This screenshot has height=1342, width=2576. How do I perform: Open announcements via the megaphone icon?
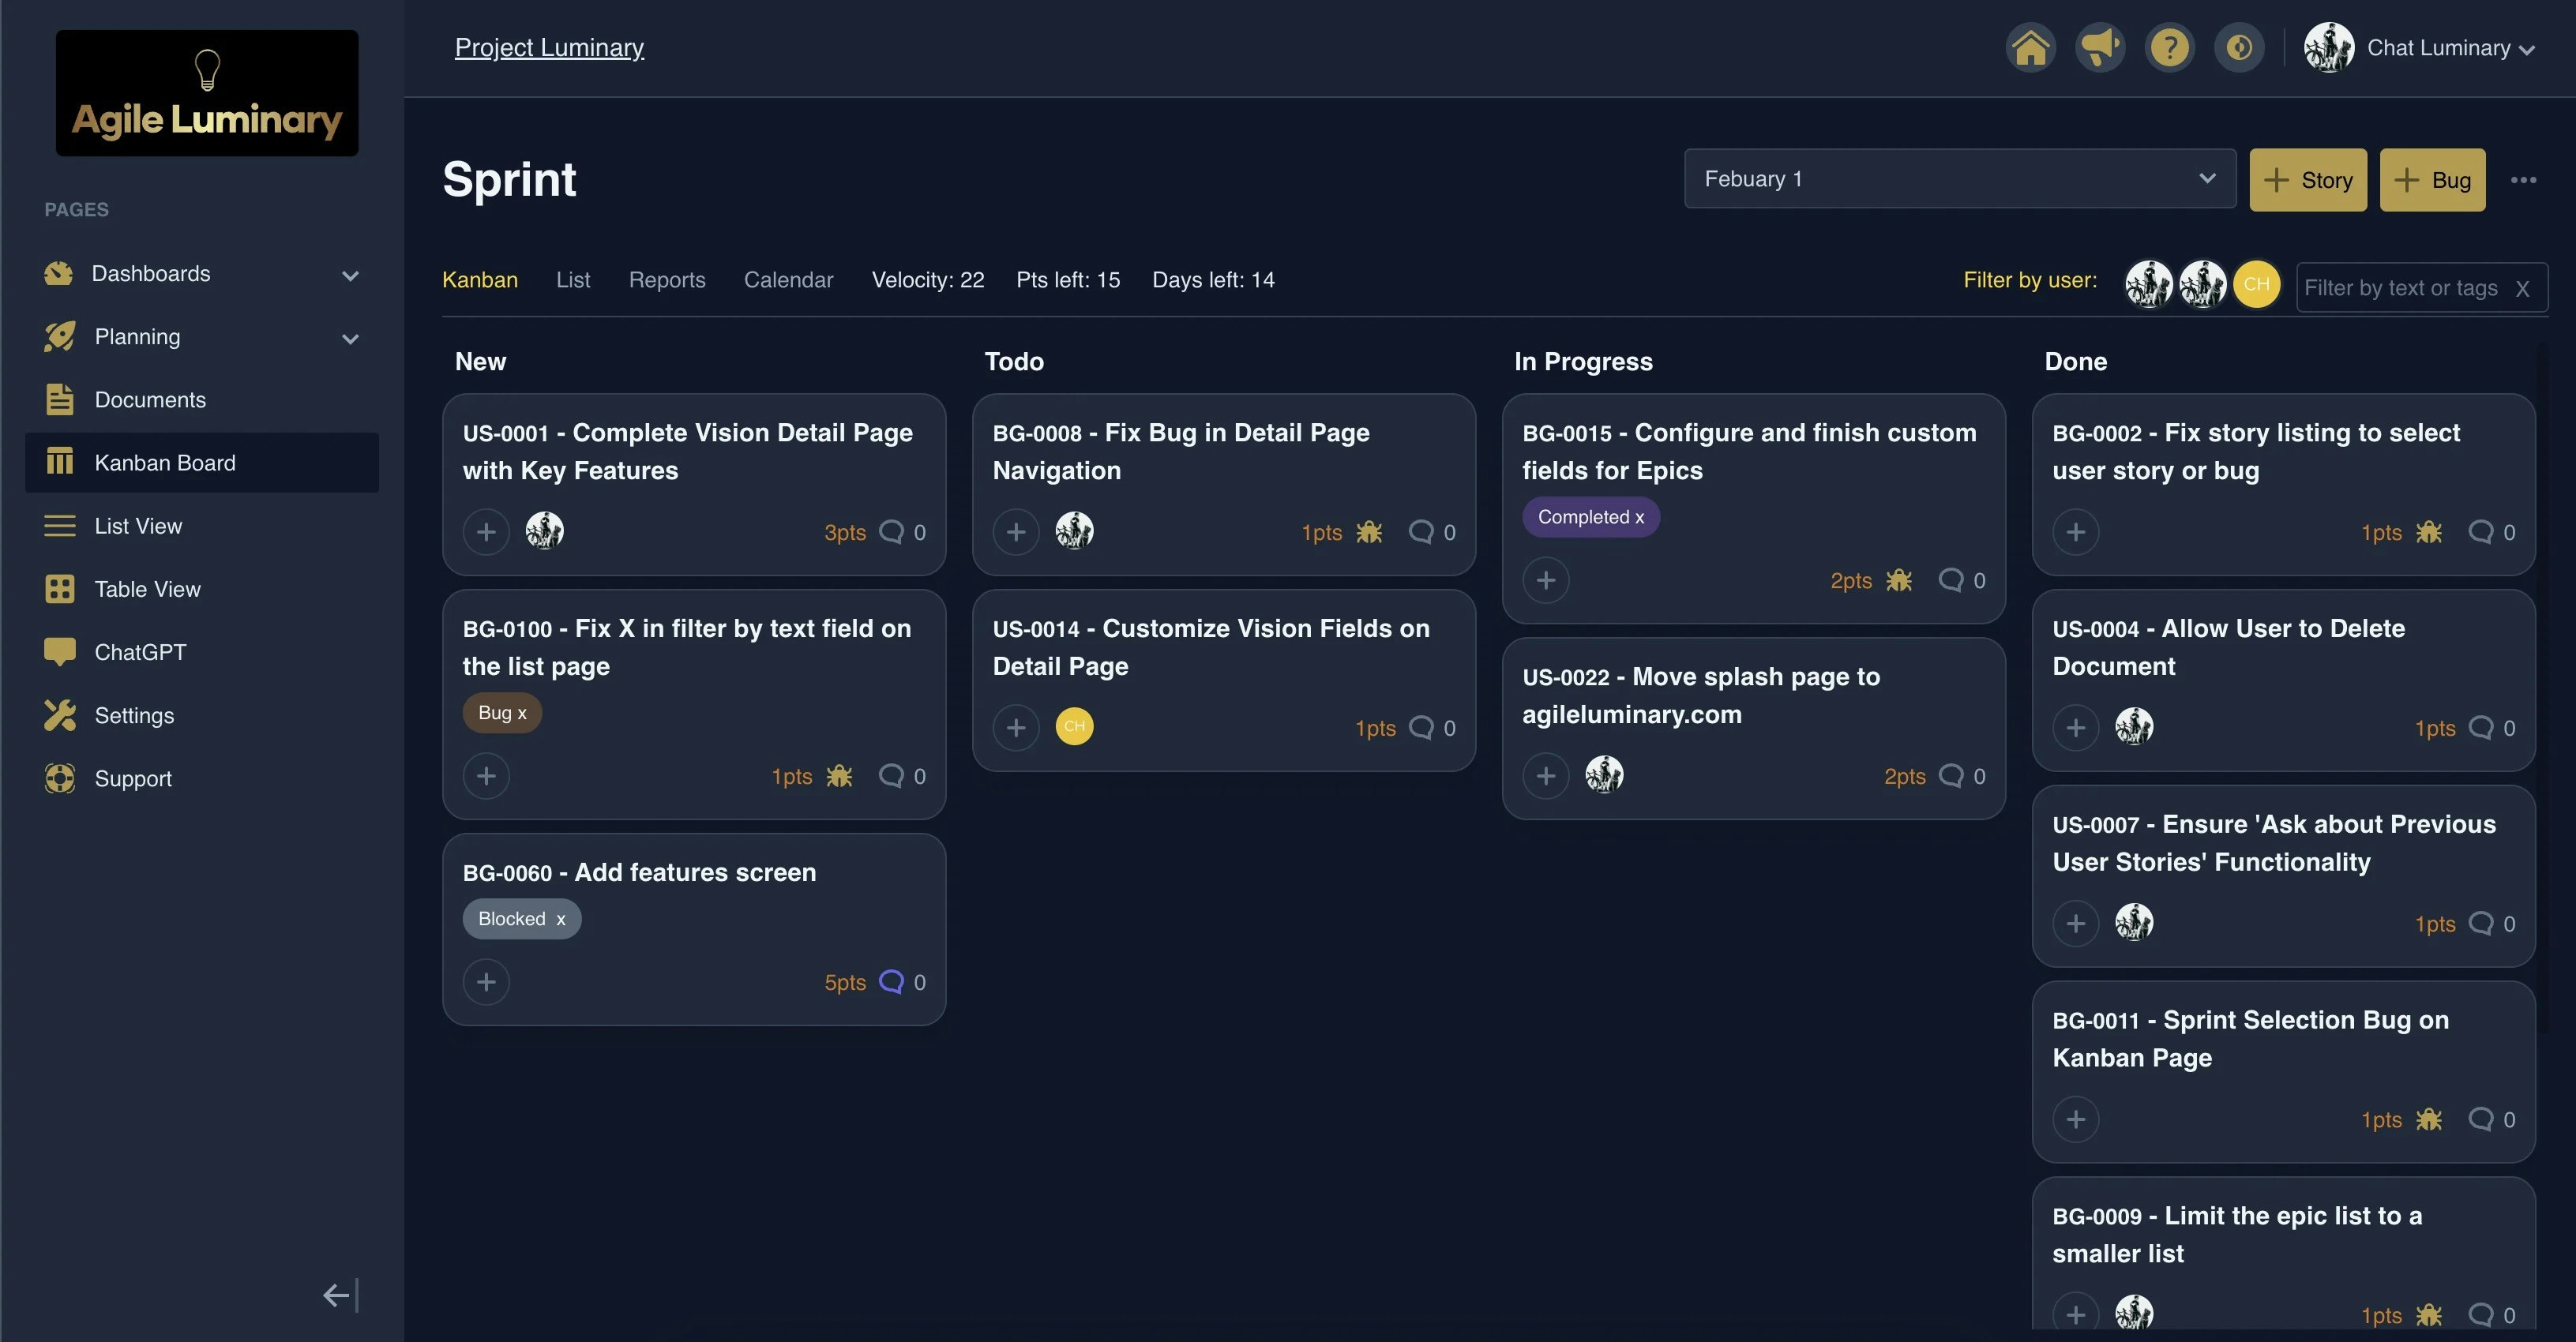pyautogui.click(x=2100, y=46)
